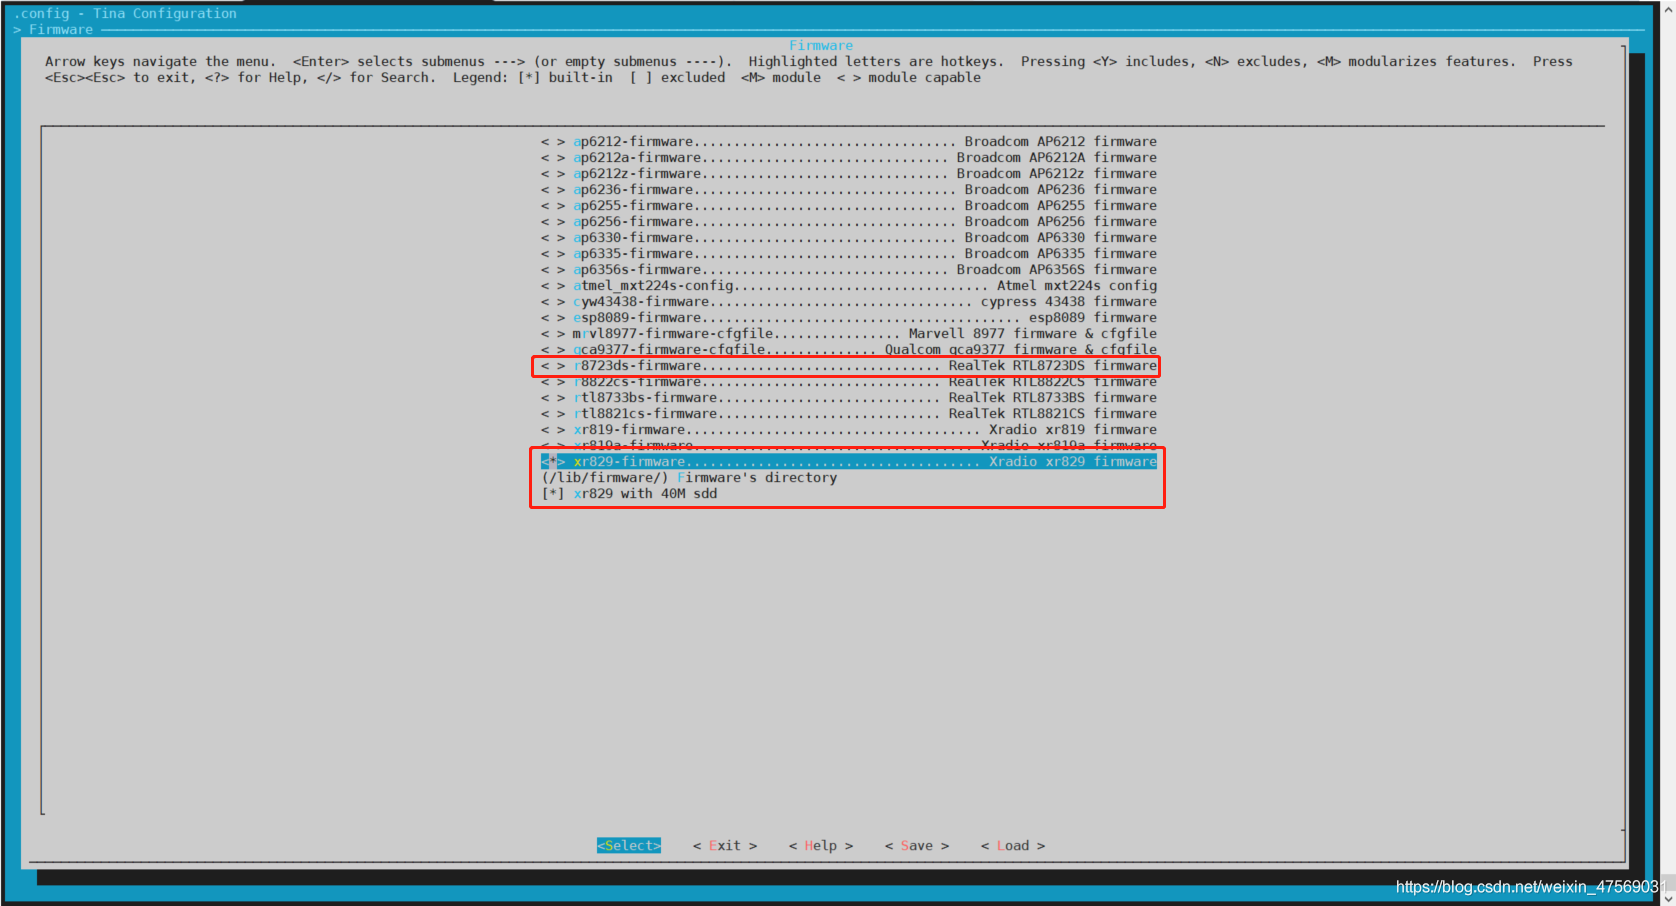The width and height of the screenshot is (1676, 906).
Task: Toggle the built-in selector for xr829-firmware
Action: pyautogui.click(x=553, y=462)
